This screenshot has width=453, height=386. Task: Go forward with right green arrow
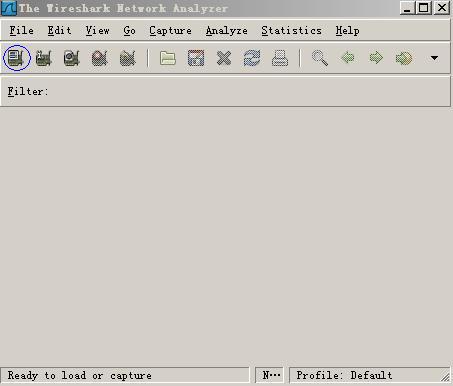coord(376,58)
